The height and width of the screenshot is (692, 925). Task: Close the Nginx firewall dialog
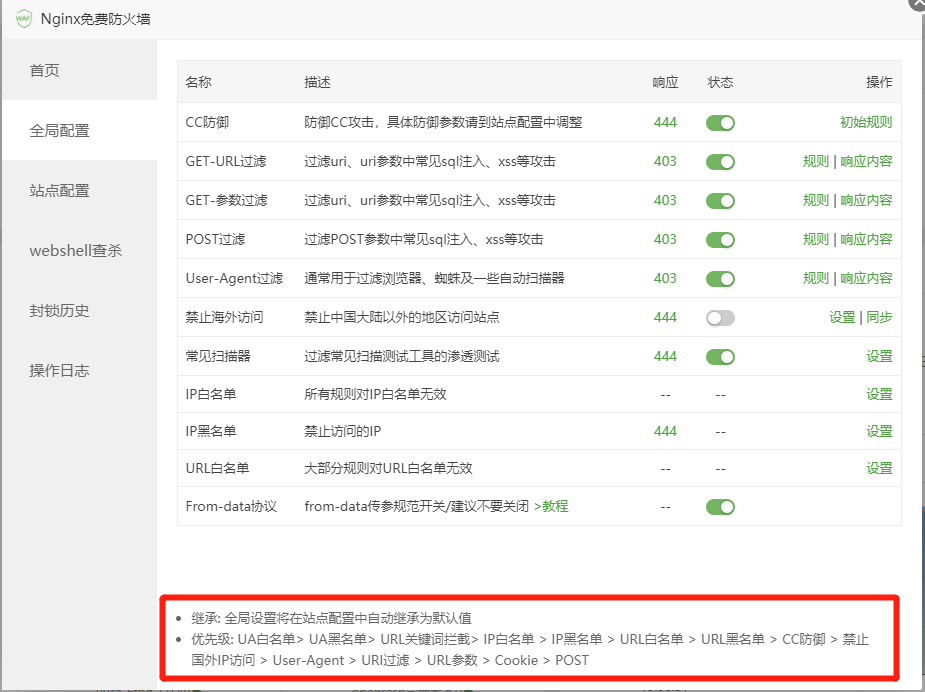pyautogui.click(x=918, y=3)
